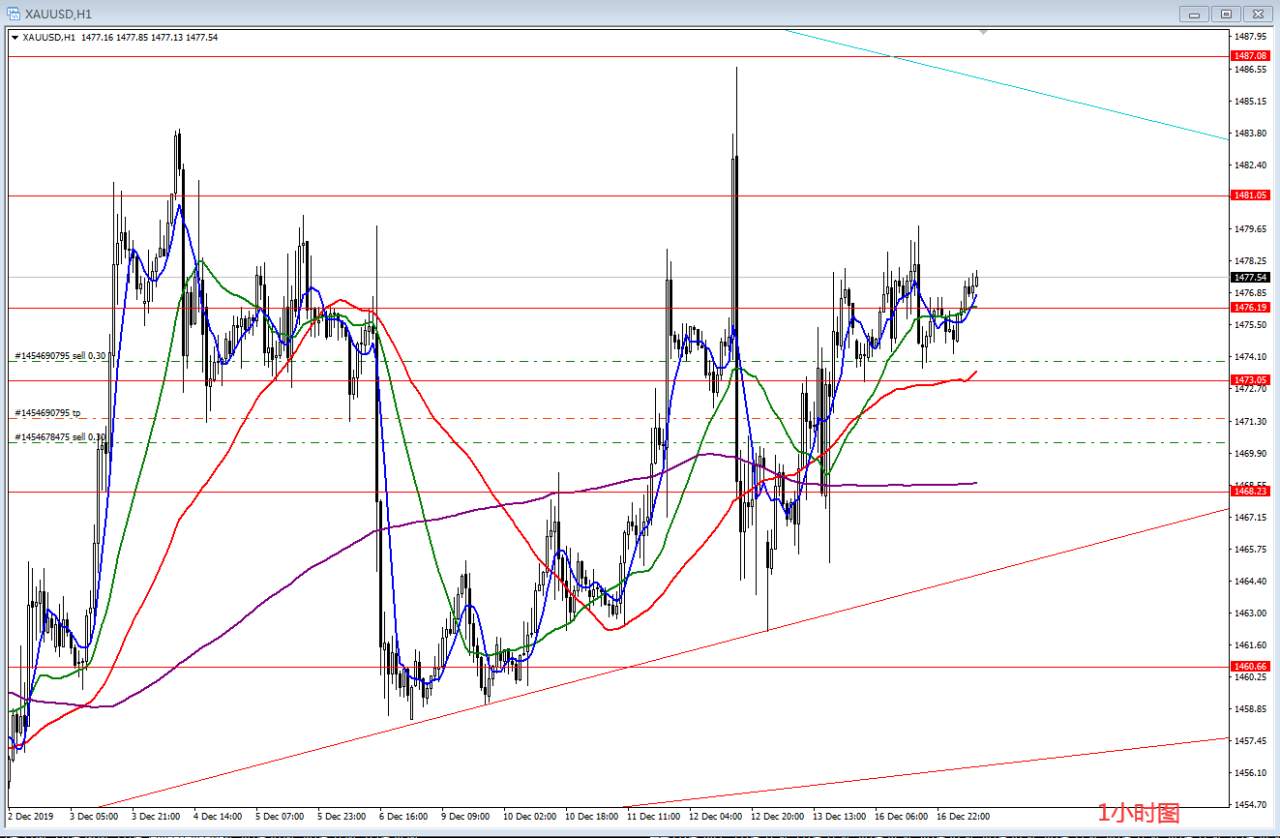
Task: Click the 6 Dec 16:00 time label
Action: [403, 816]
